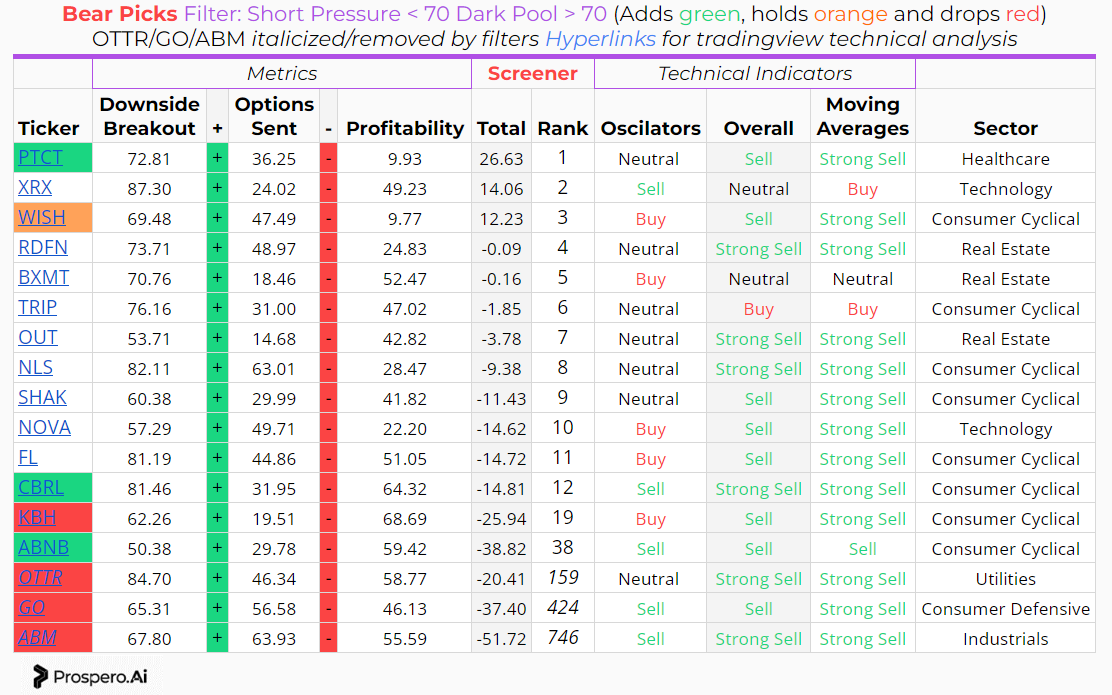The width and height of the screenshot is (1112, 695).
Task: Select the Downside Breakout column header
Action: coord(150,116)
